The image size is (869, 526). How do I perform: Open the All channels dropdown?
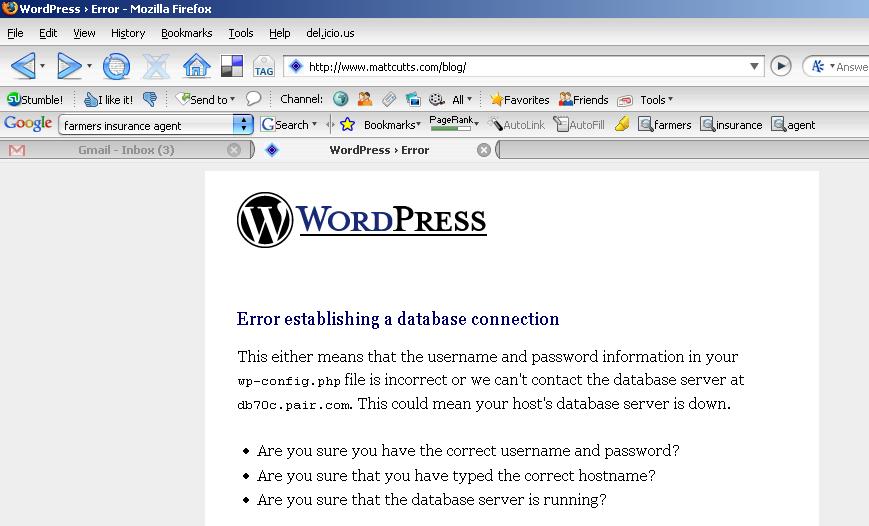[x=462, y=100]
